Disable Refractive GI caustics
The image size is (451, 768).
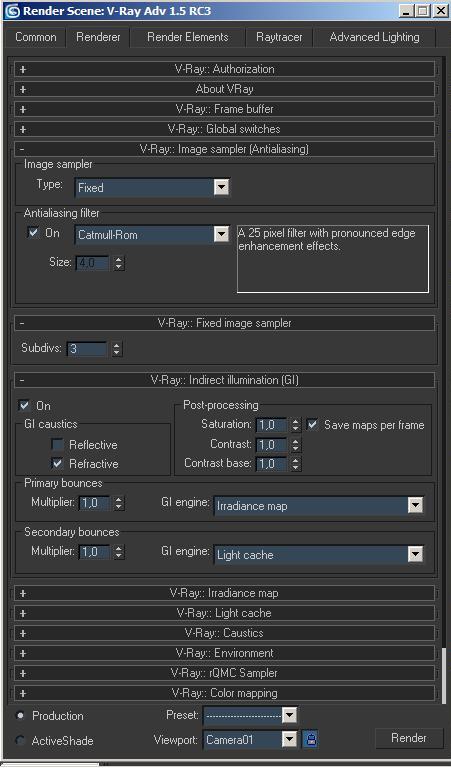(x=57, y=463)
